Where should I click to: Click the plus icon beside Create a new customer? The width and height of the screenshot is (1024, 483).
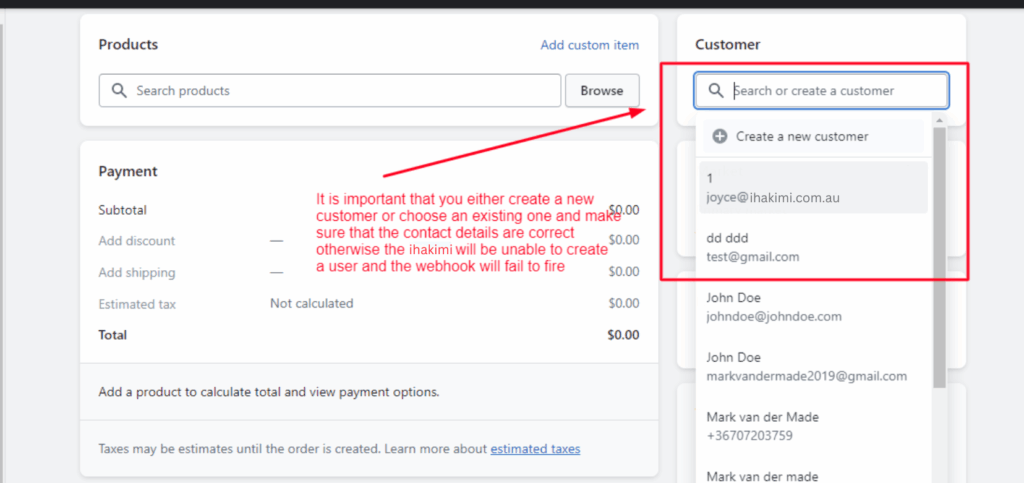[x=720, y=137]
